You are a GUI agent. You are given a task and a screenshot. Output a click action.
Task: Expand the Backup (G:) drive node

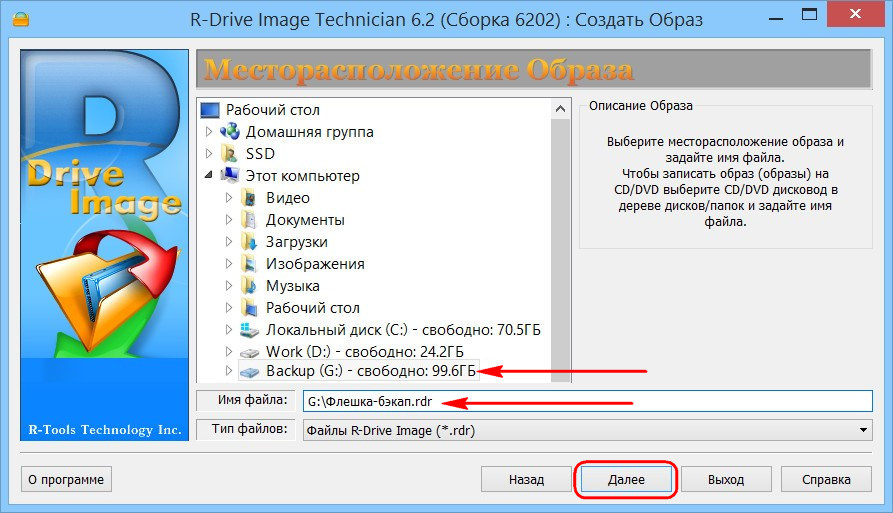click(228, 371)
